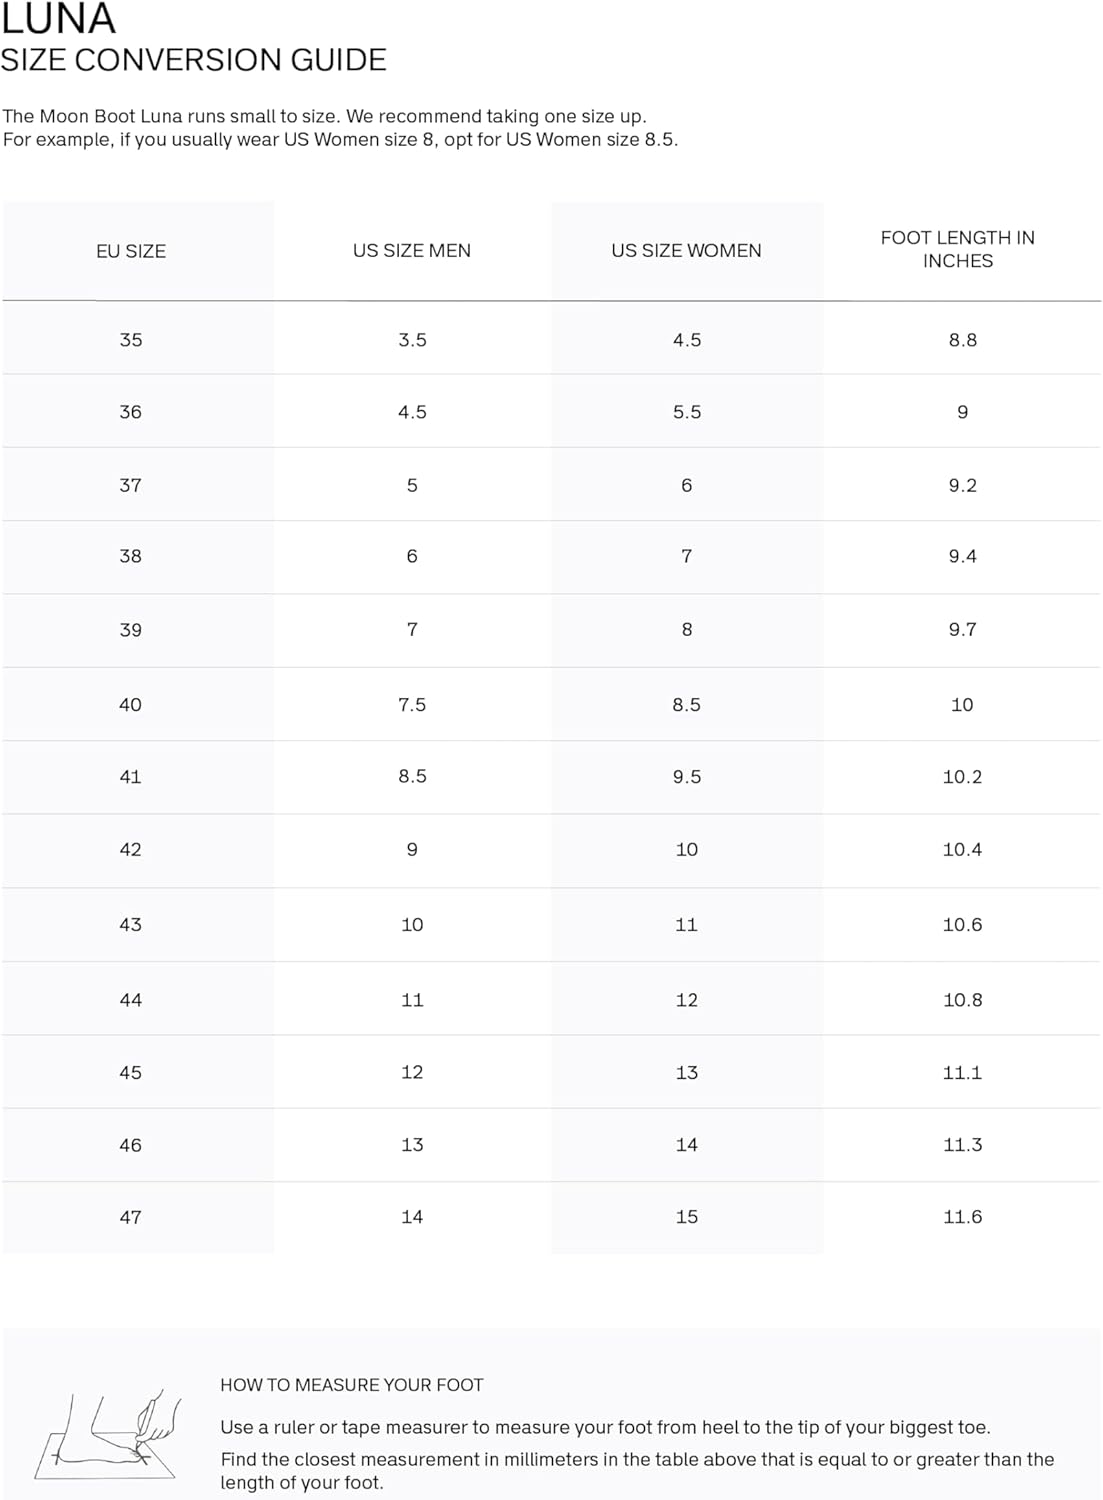Select the US SIZE WOMEN column header
Image resolution: width=1103 pixels, height=1500 pixels.
[686, 251]
